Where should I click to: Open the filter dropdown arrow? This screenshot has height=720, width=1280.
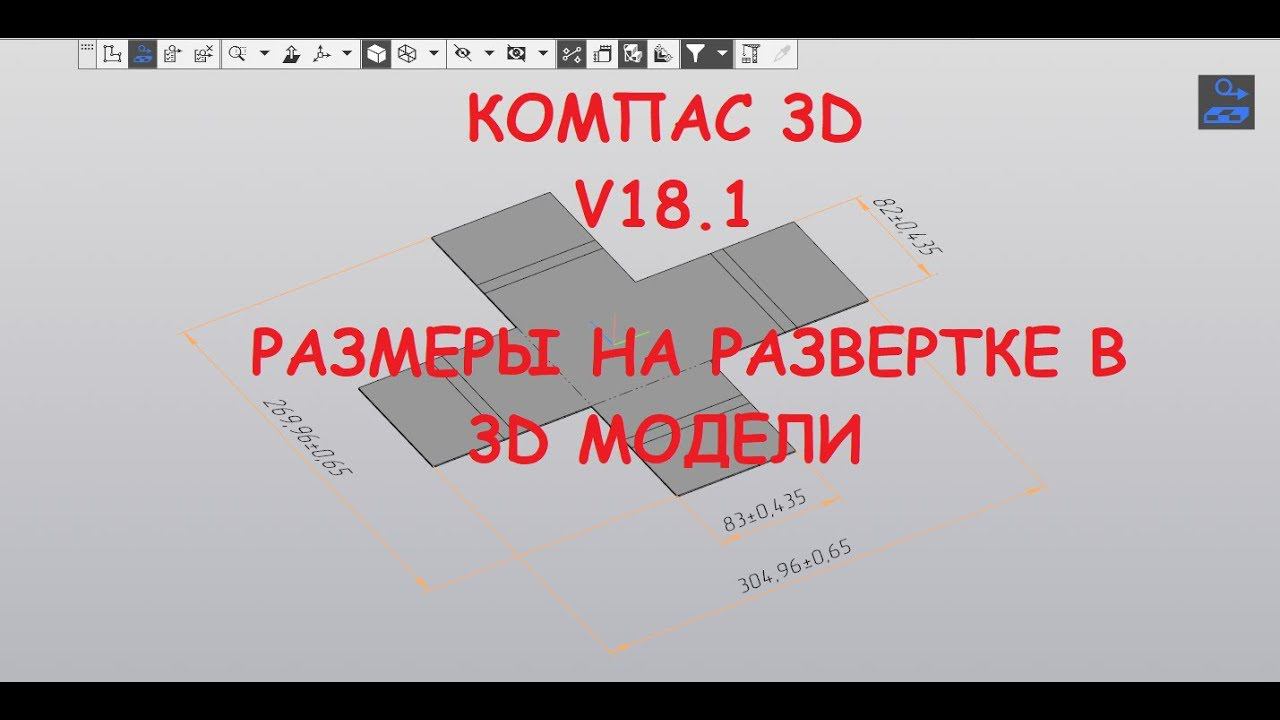(721, 54)
